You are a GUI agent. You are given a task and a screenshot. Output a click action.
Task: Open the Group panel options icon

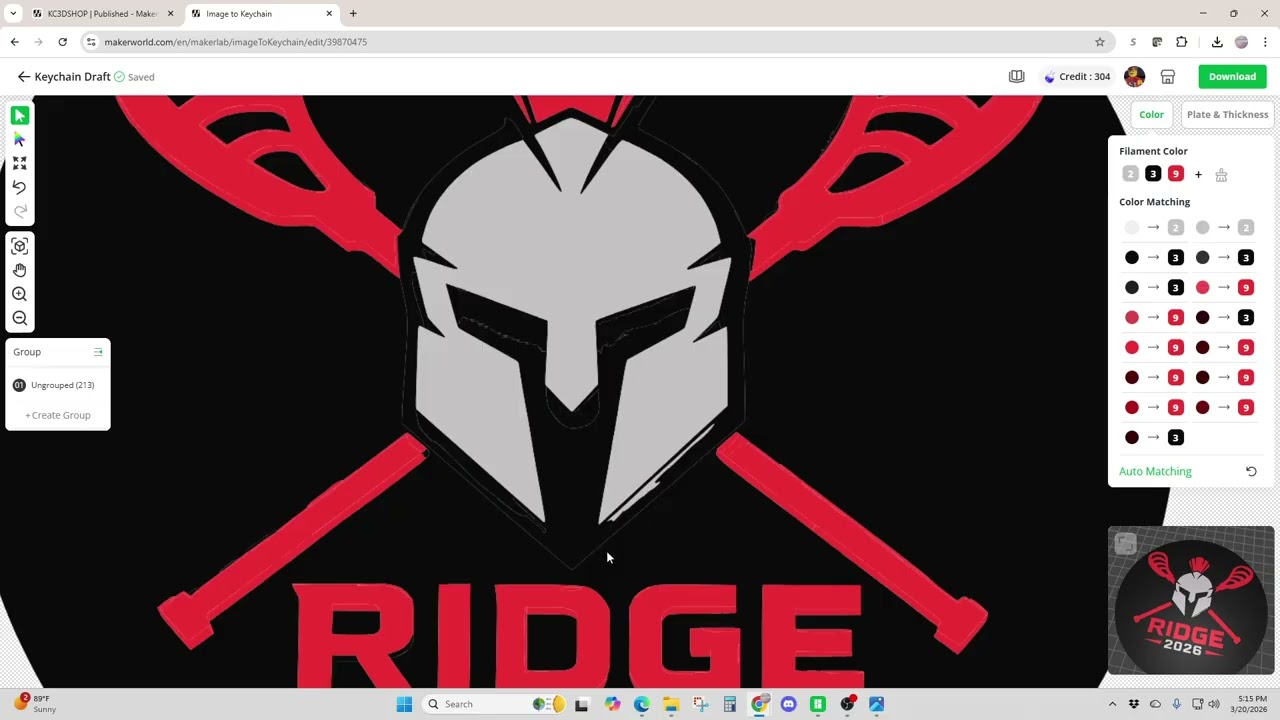click(98, 352)
